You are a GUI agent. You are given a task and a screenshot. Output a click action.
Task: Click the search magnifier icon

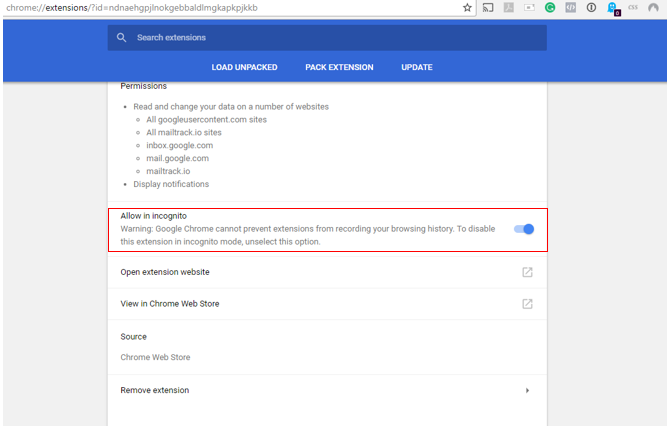click(x=122, y=38)
